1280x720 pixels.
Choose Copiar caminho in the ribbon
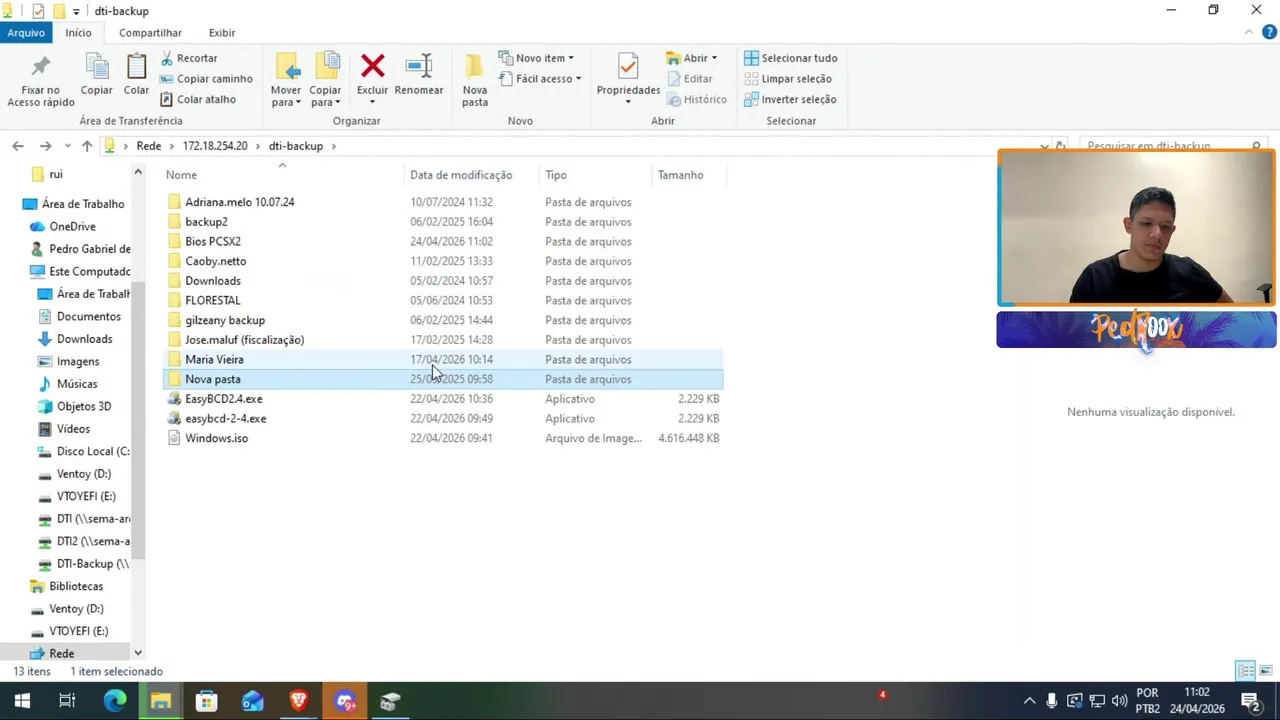(206, 79)
